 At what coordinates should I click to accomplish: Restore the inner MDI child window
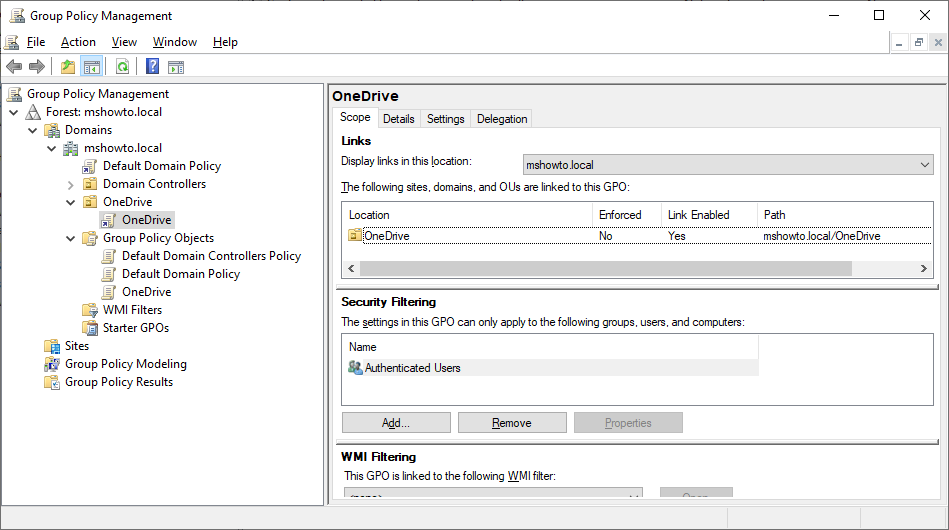tap(919, 42)
